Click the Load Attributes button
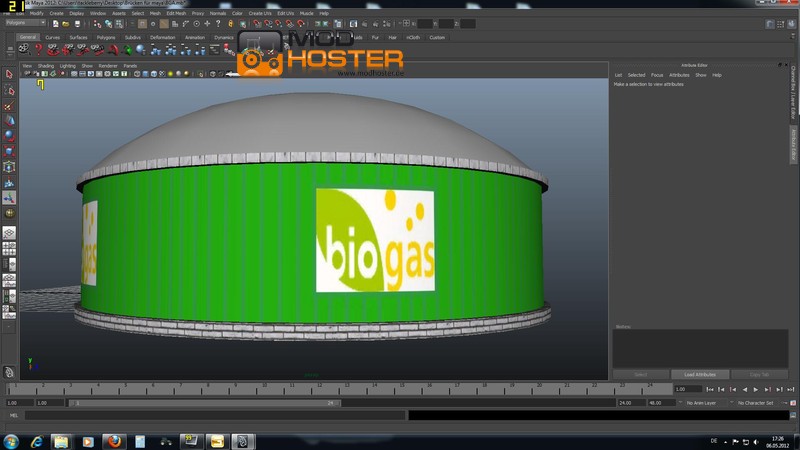The image size is (800, 450). pos(699,374)
